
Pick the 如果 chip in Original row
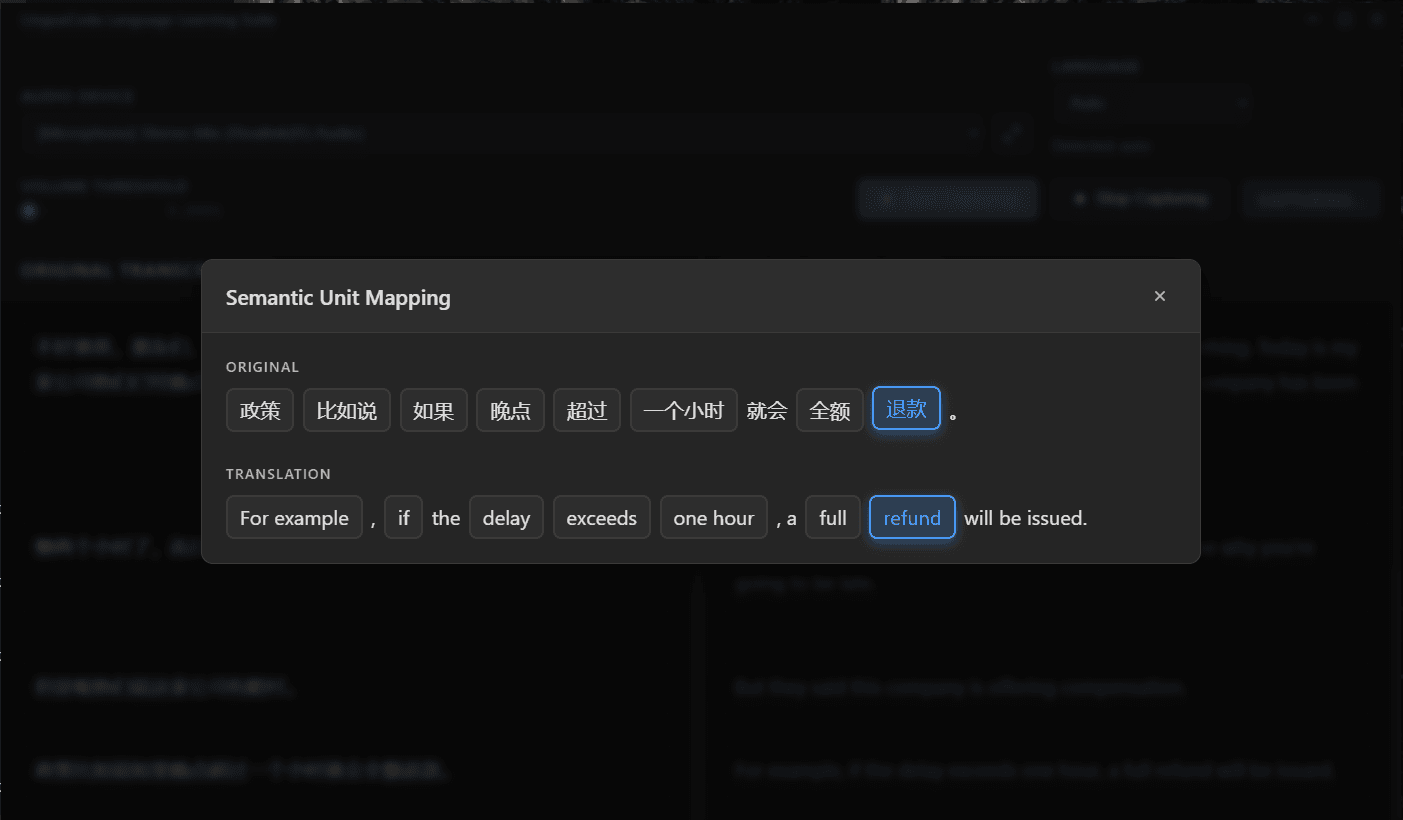433,411
